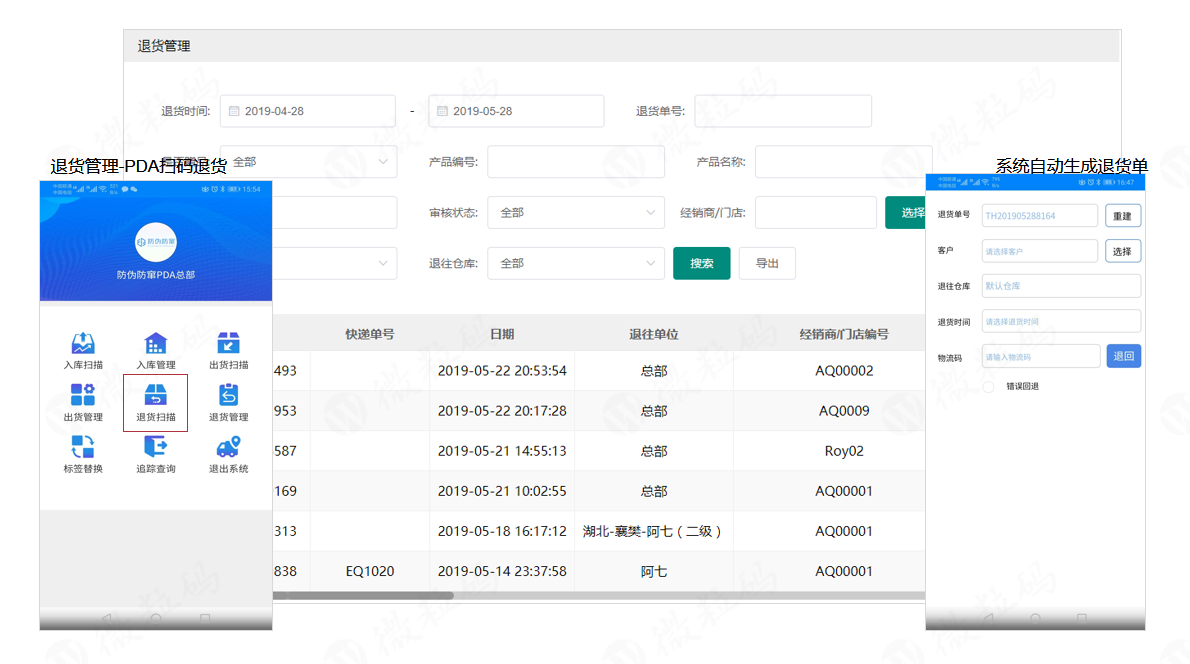Expand the 审核状态 dropdown
Screen dimensions: 1190x664
(x=575, y=213)
